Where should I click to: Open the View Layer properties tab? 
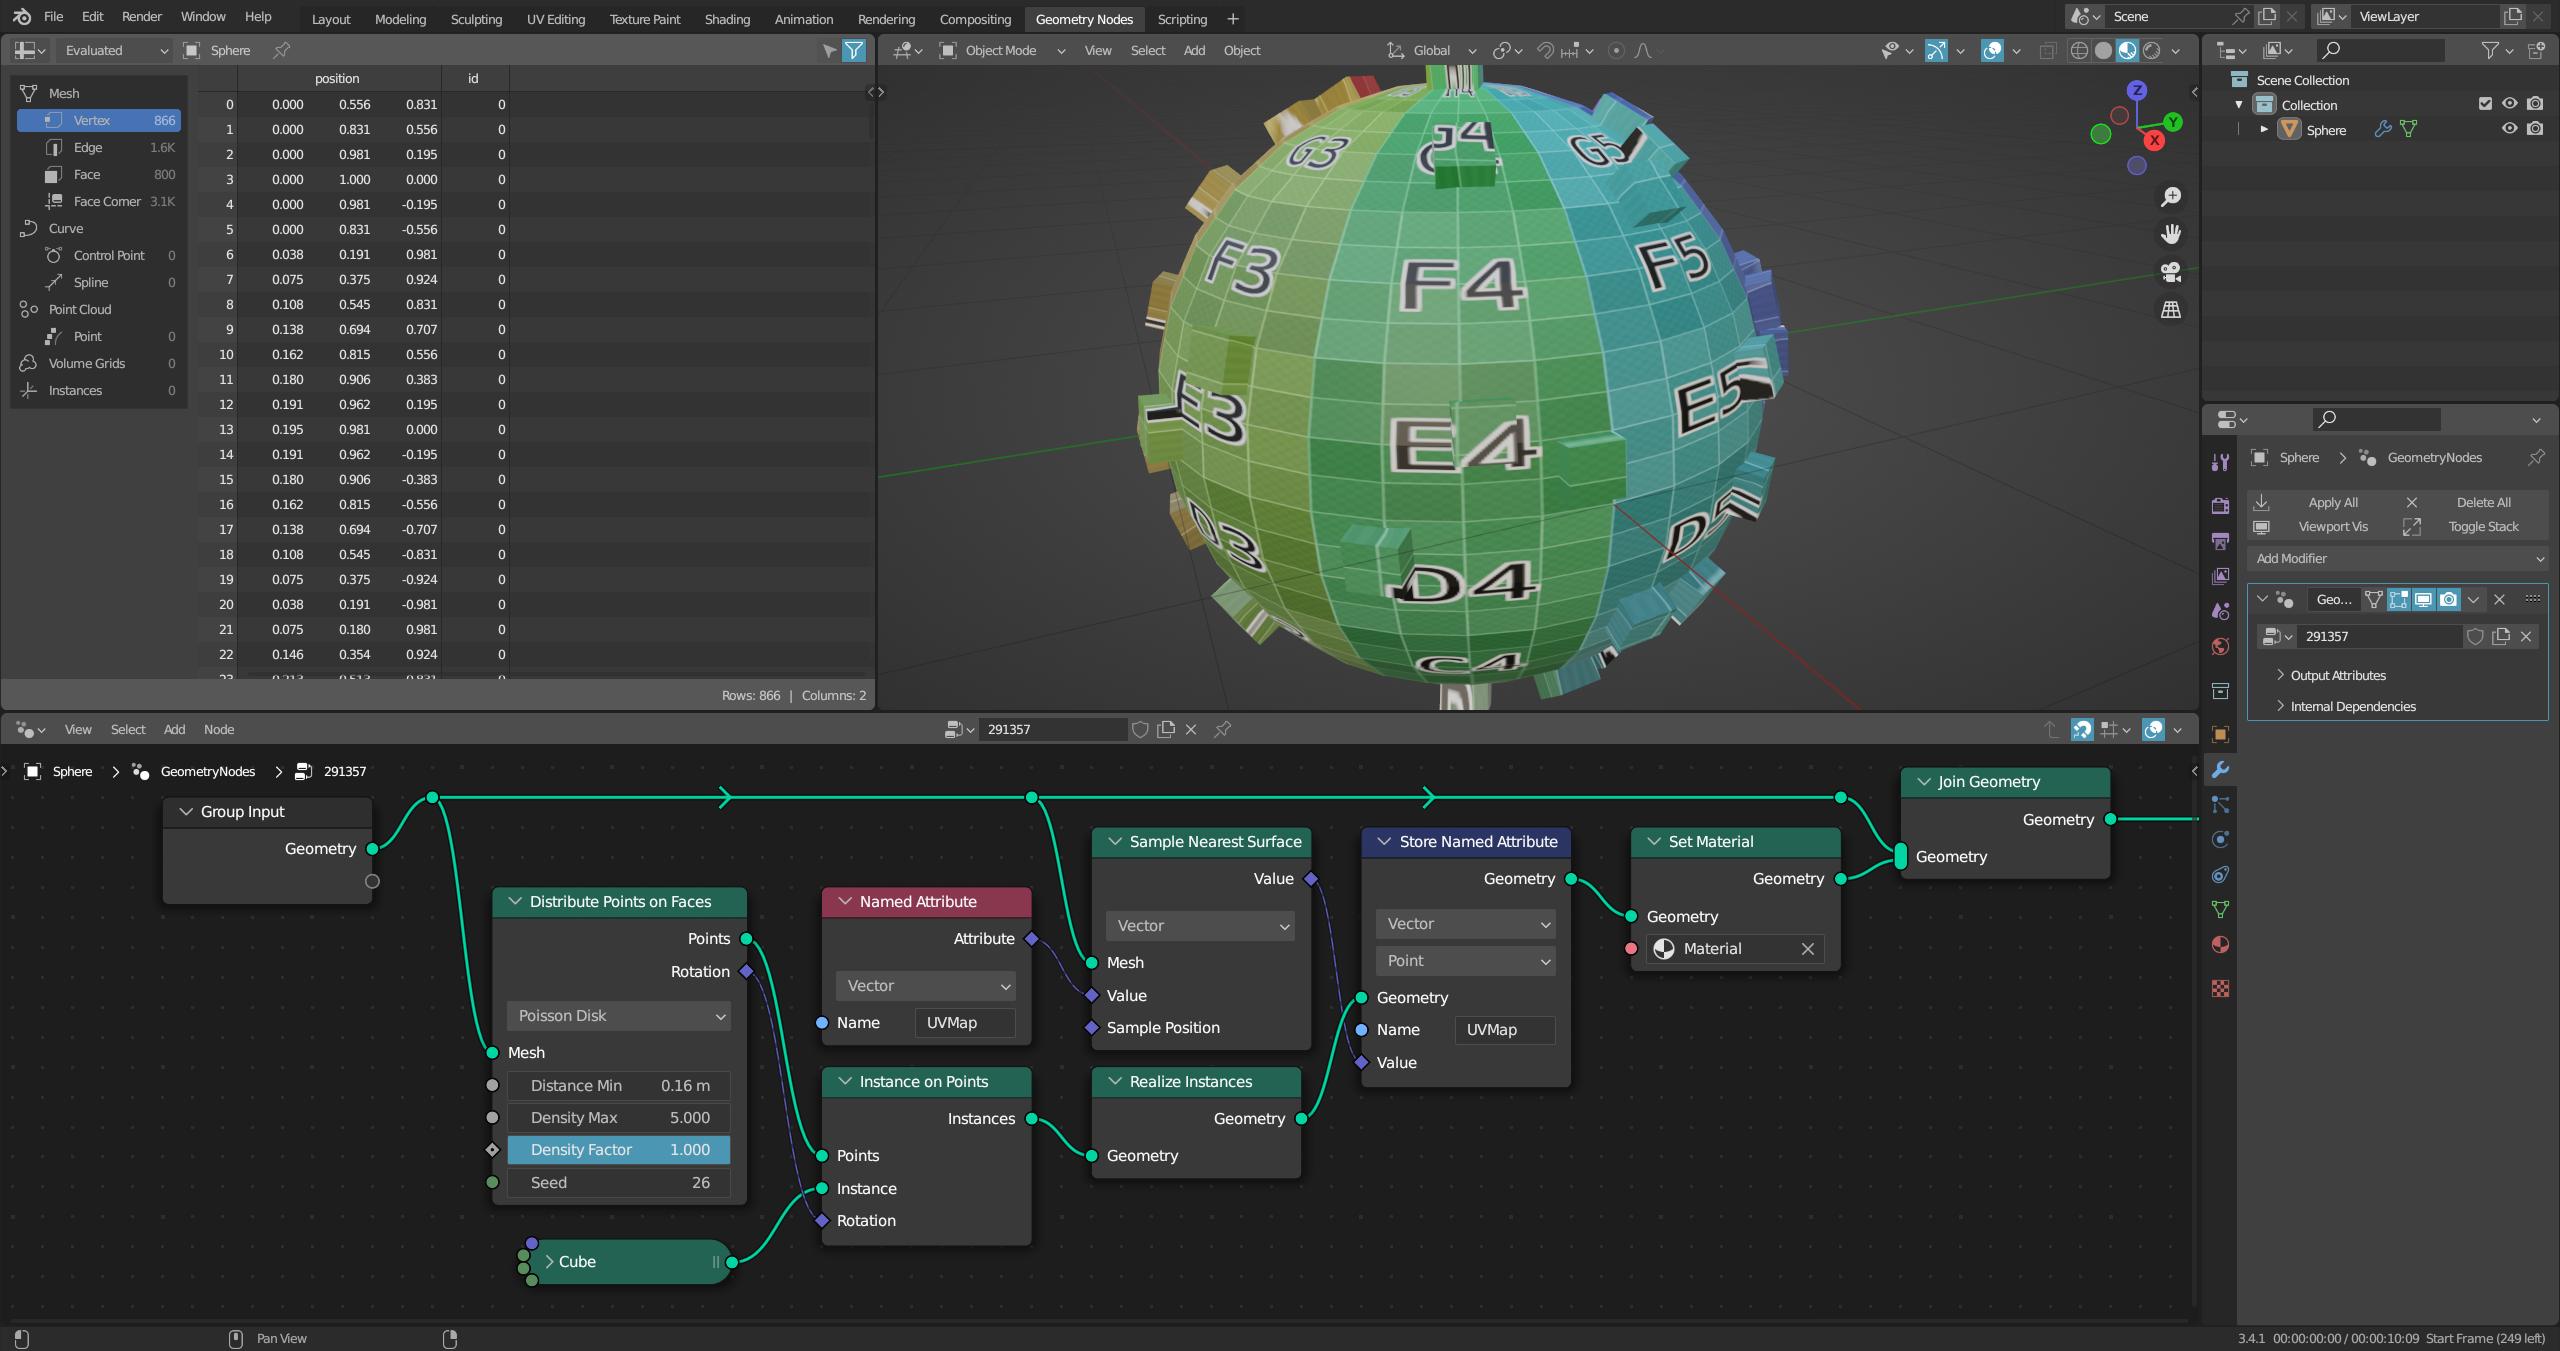click(x=2220, y=576)
